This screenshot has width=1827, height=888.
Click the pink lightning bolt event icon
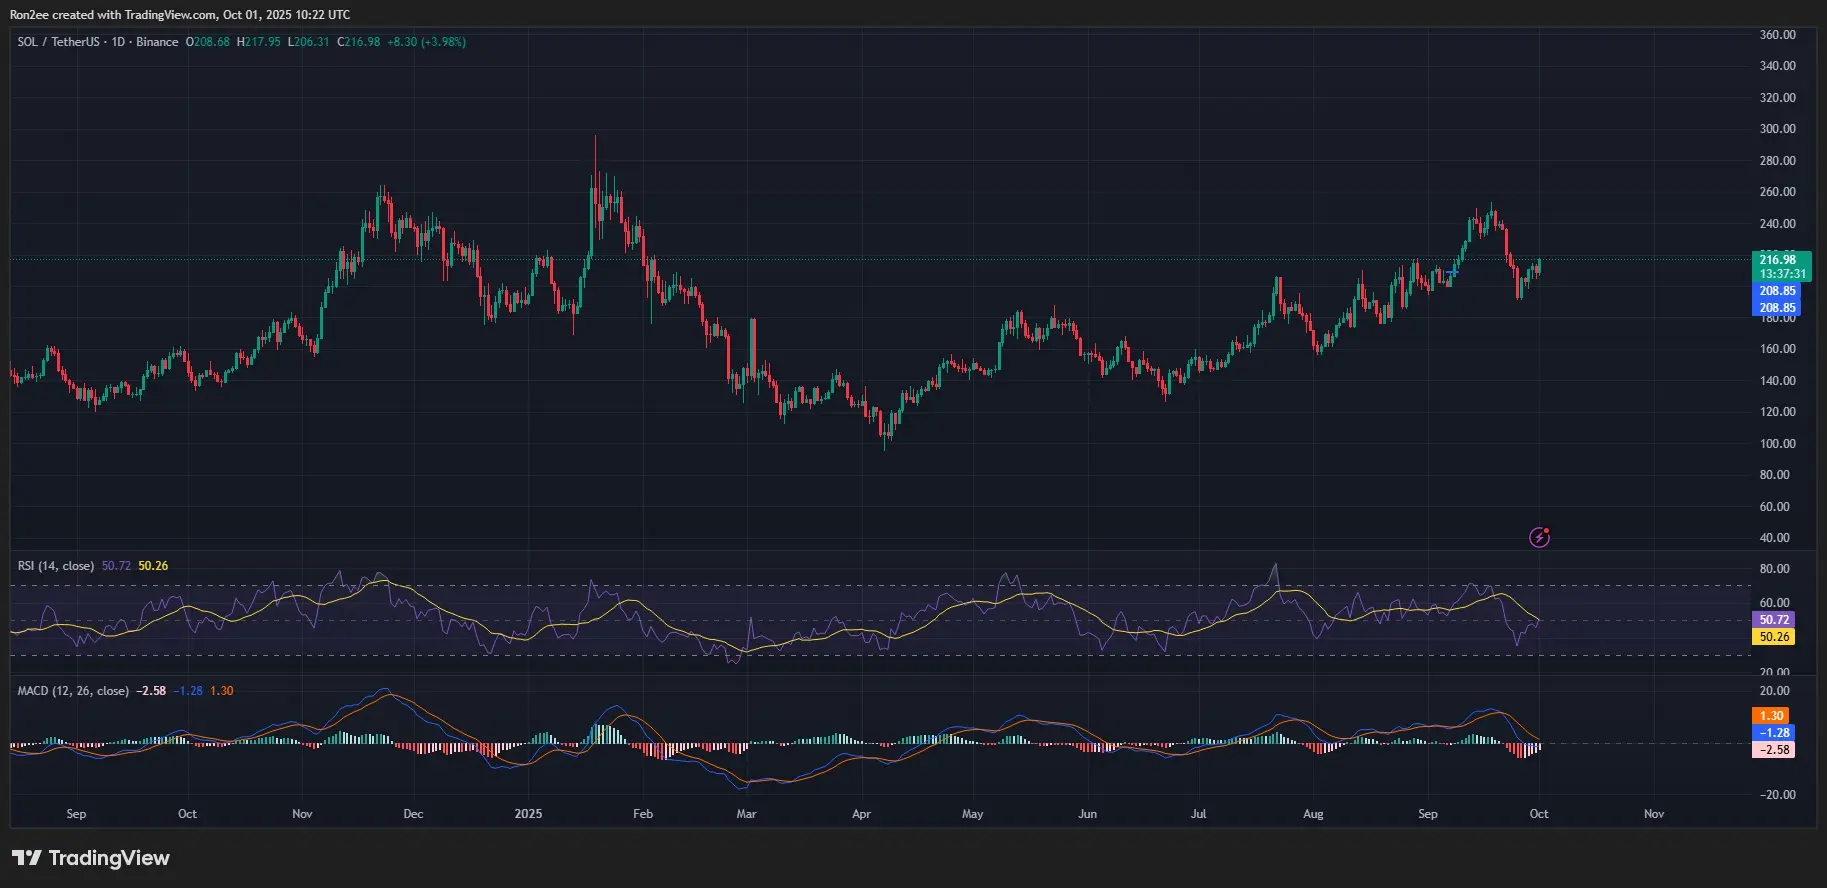(1540, 538)
